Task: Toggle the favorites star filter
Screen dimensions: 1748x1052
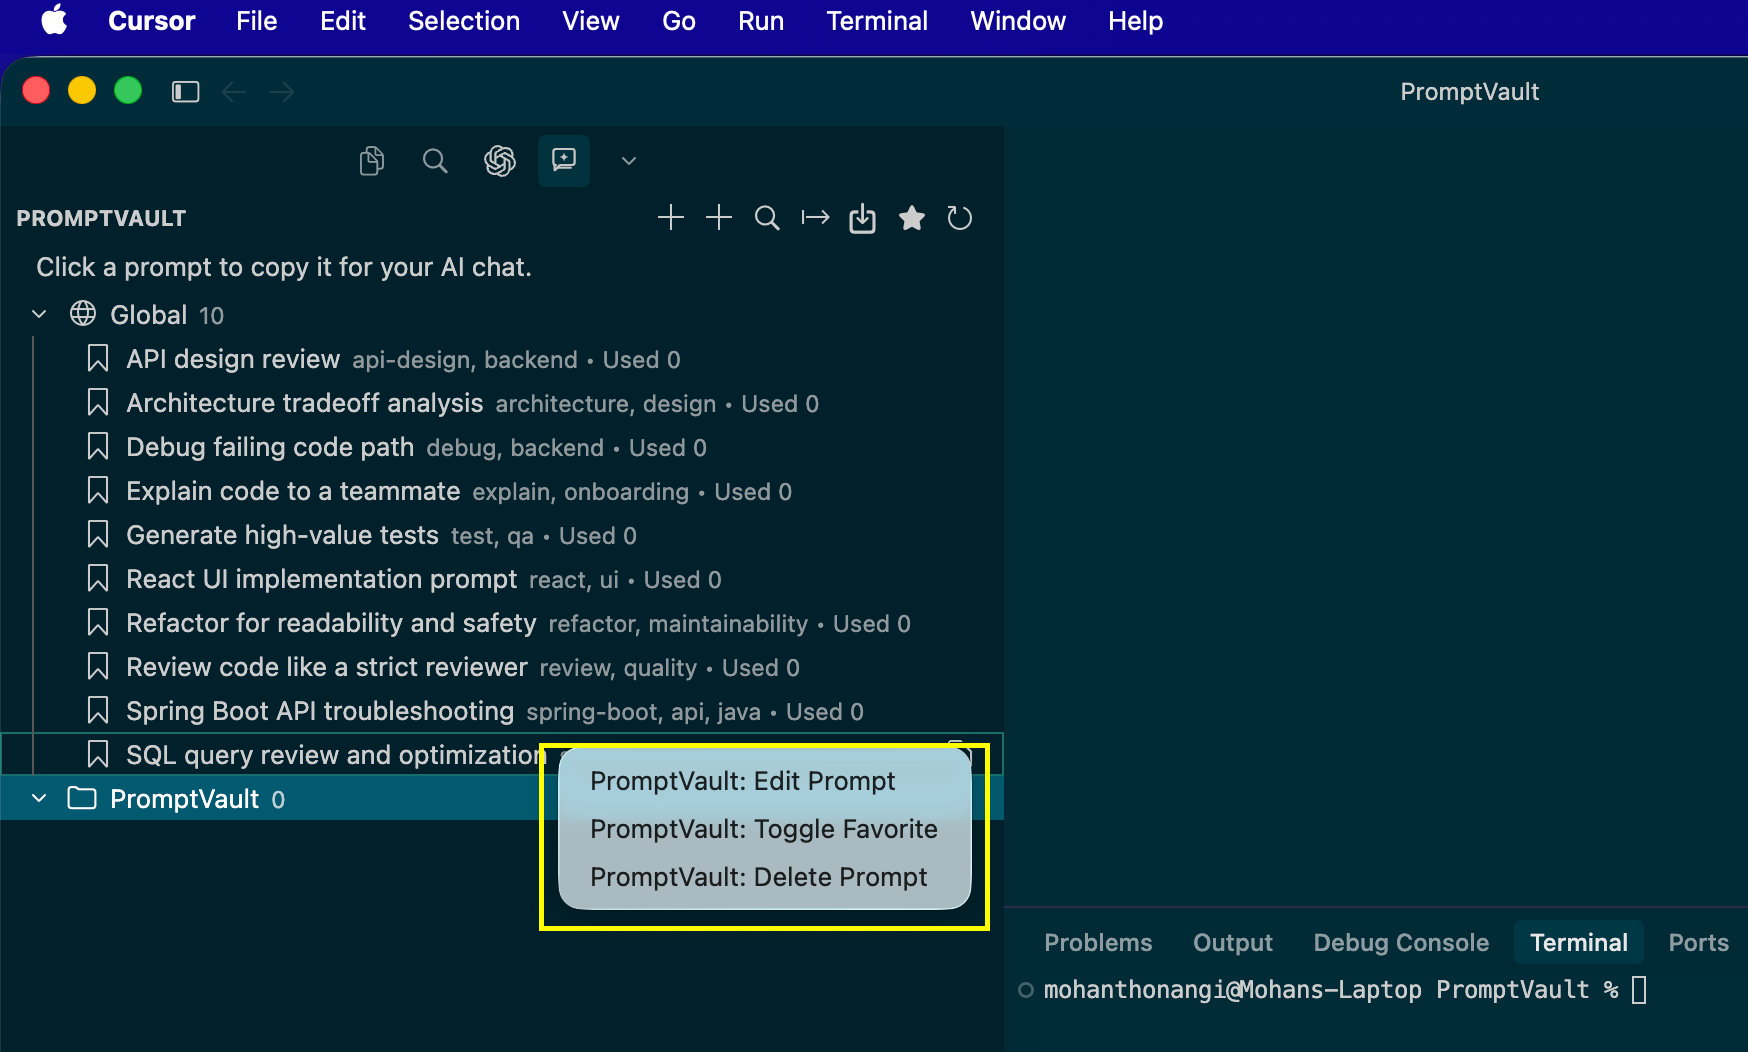Action: tap(911, 218)
